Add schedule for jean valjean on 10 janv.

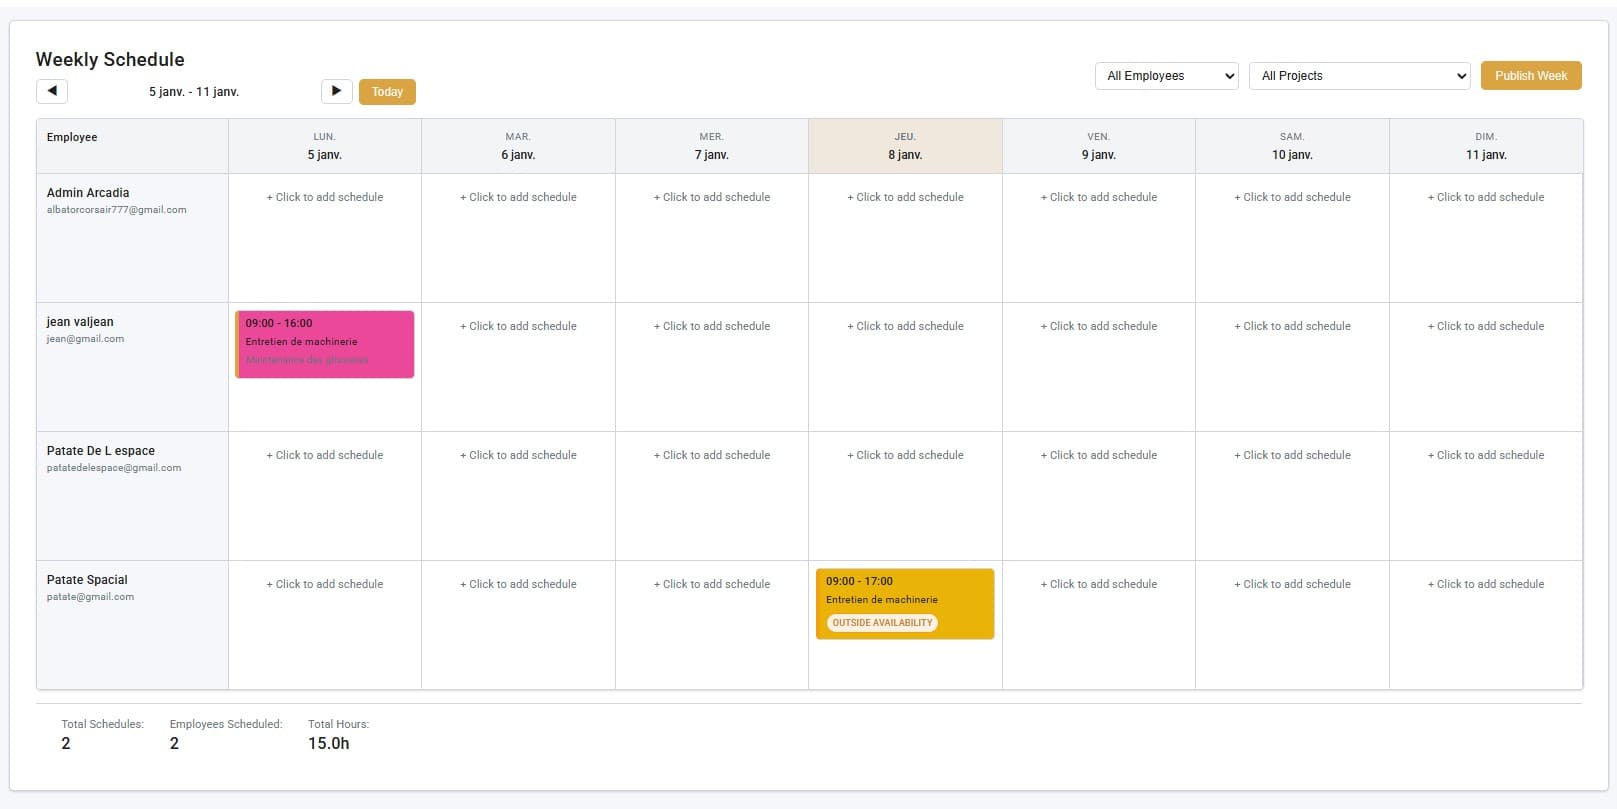[x=1293, y=326]
